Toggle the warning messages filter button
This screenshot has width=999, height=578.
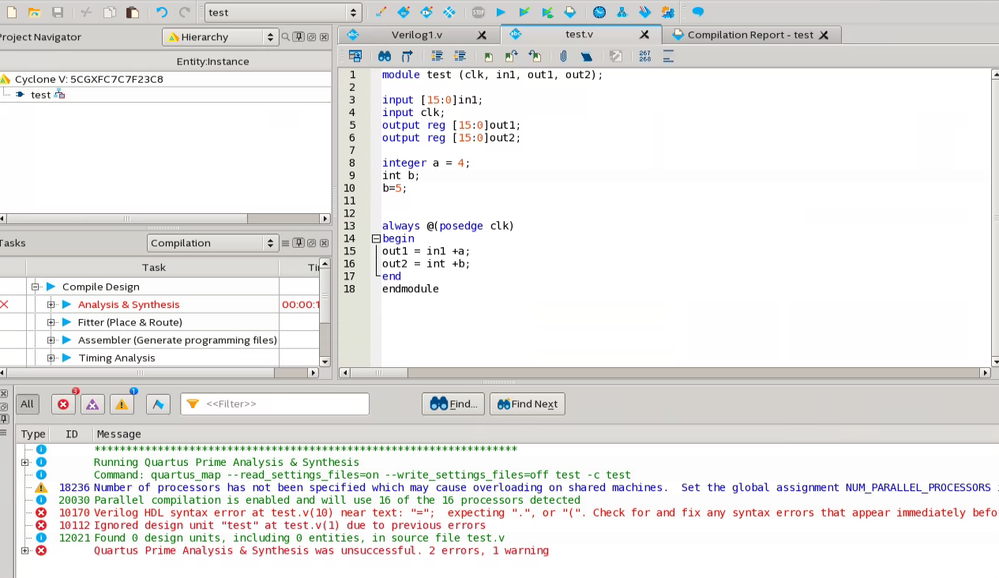point(122,404)
